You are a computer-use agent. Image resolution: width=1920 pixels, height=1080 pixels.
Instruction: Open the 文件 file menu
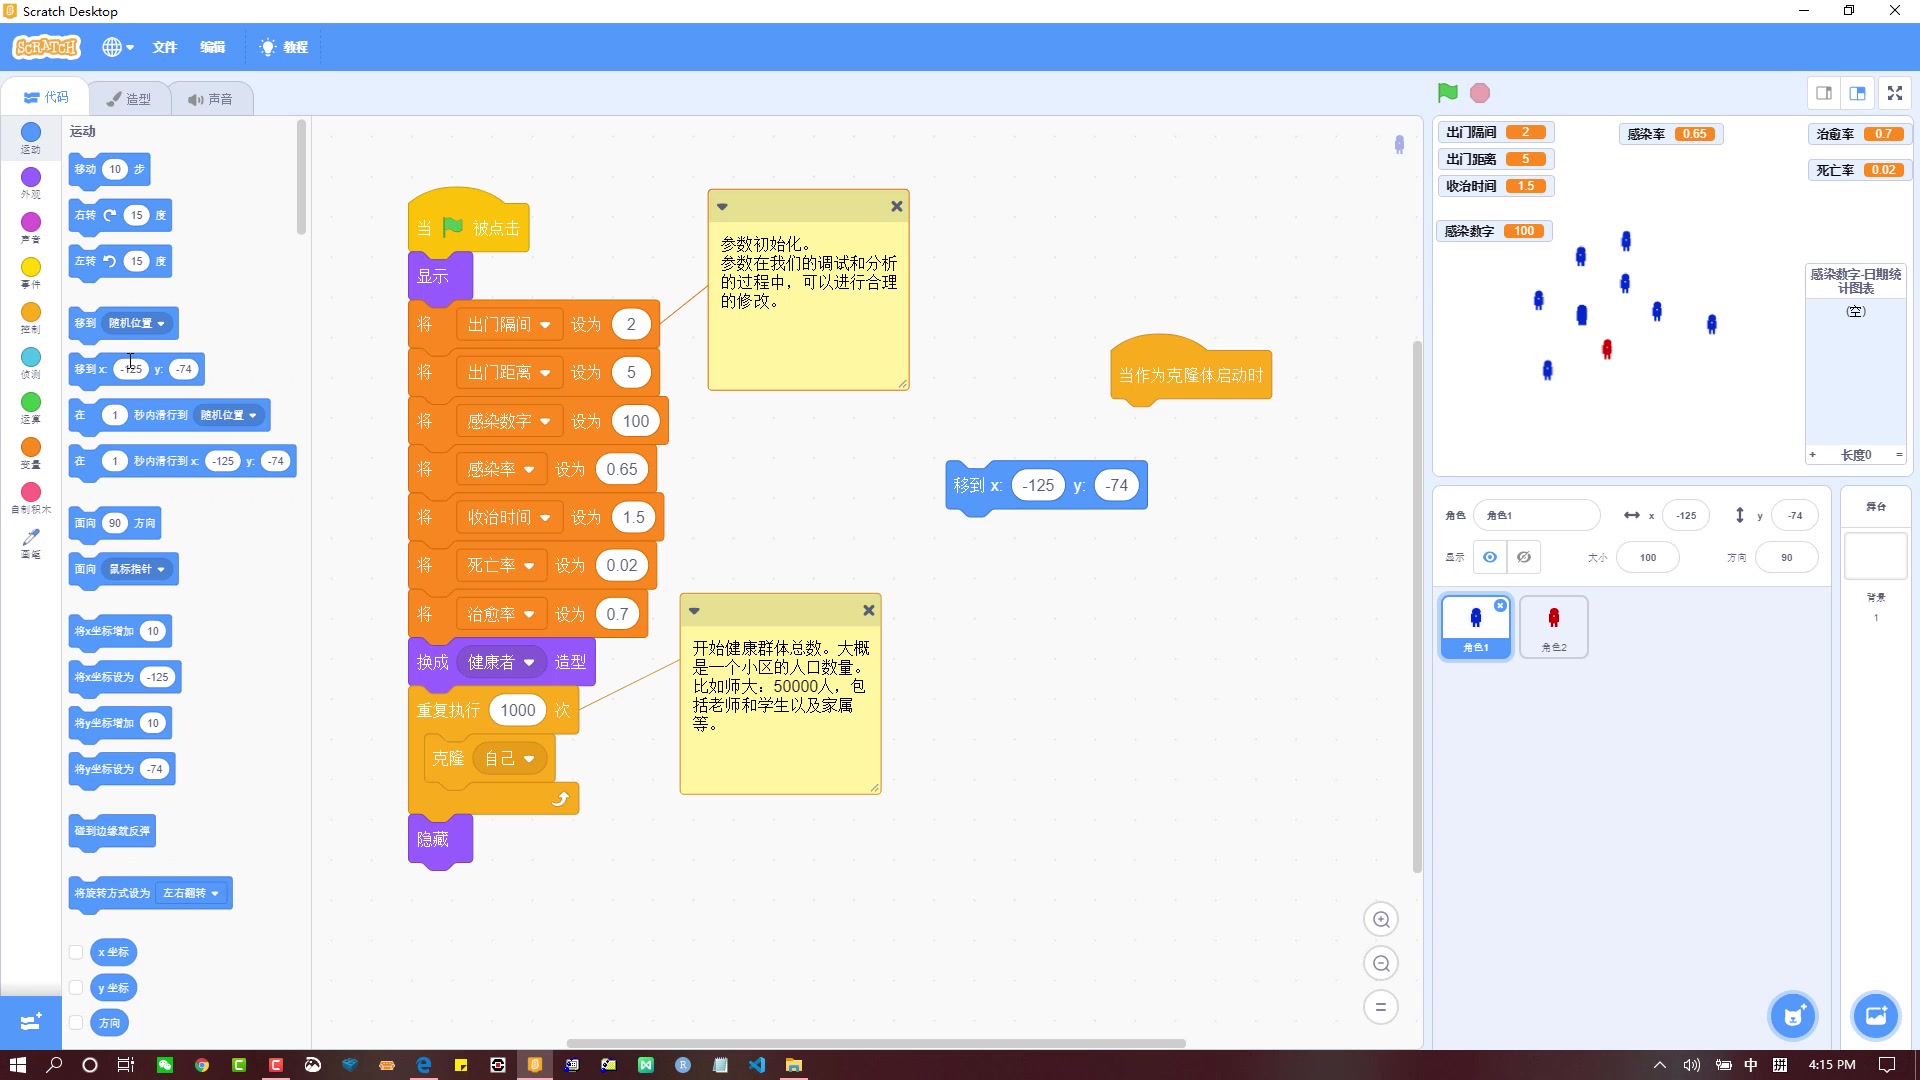[x=164, y=47]
